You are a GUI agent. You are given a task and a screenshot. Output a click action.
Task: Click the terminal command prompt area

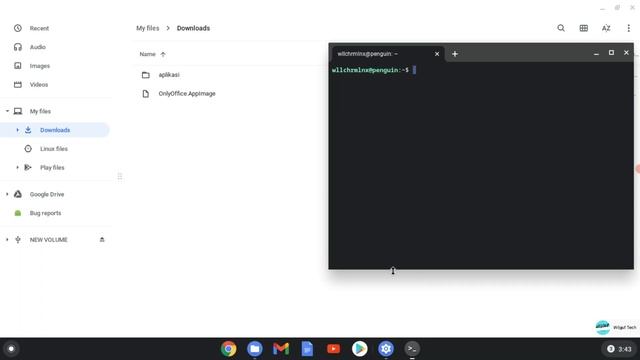pyautogui.click(x=481, y=165)
